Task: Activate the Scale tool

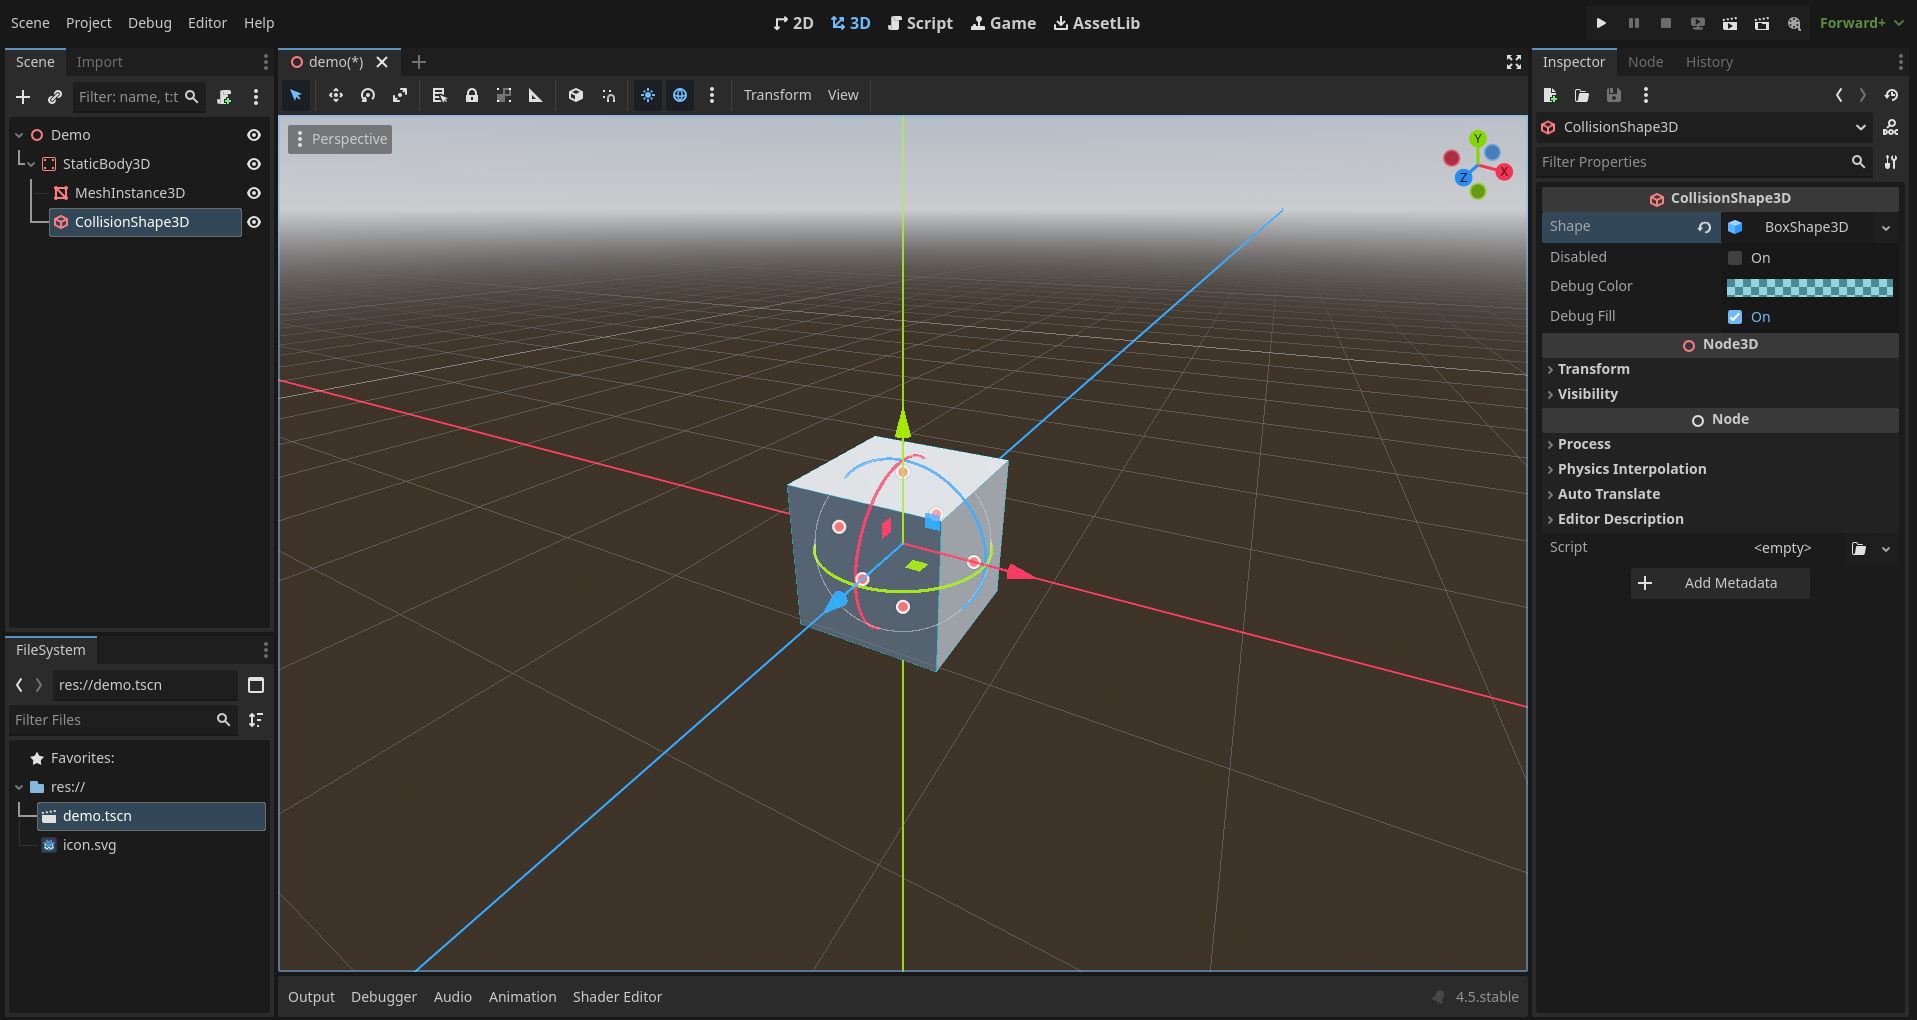Action: (x=399, y=95)
